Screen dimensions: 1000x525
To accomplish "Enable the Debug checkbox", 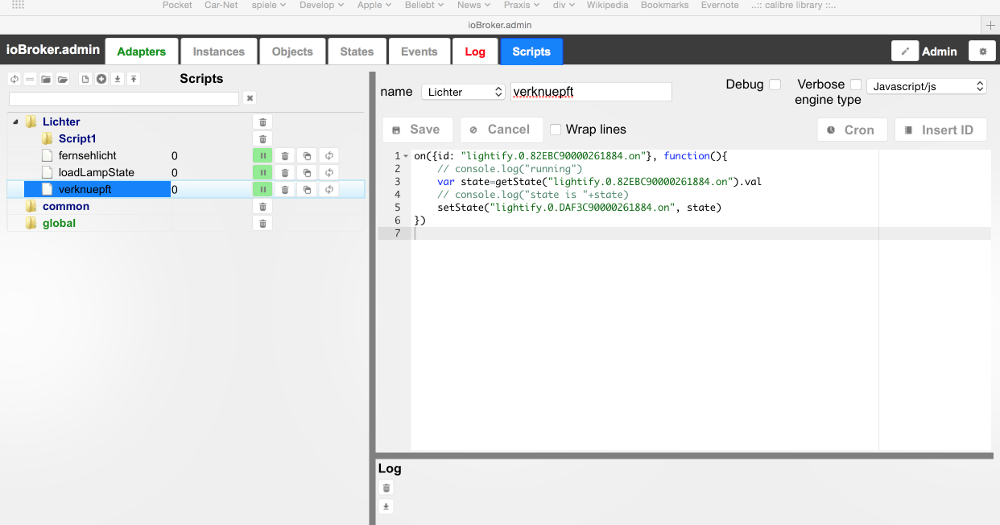I will pyautogui.click(x=775, y=84).
